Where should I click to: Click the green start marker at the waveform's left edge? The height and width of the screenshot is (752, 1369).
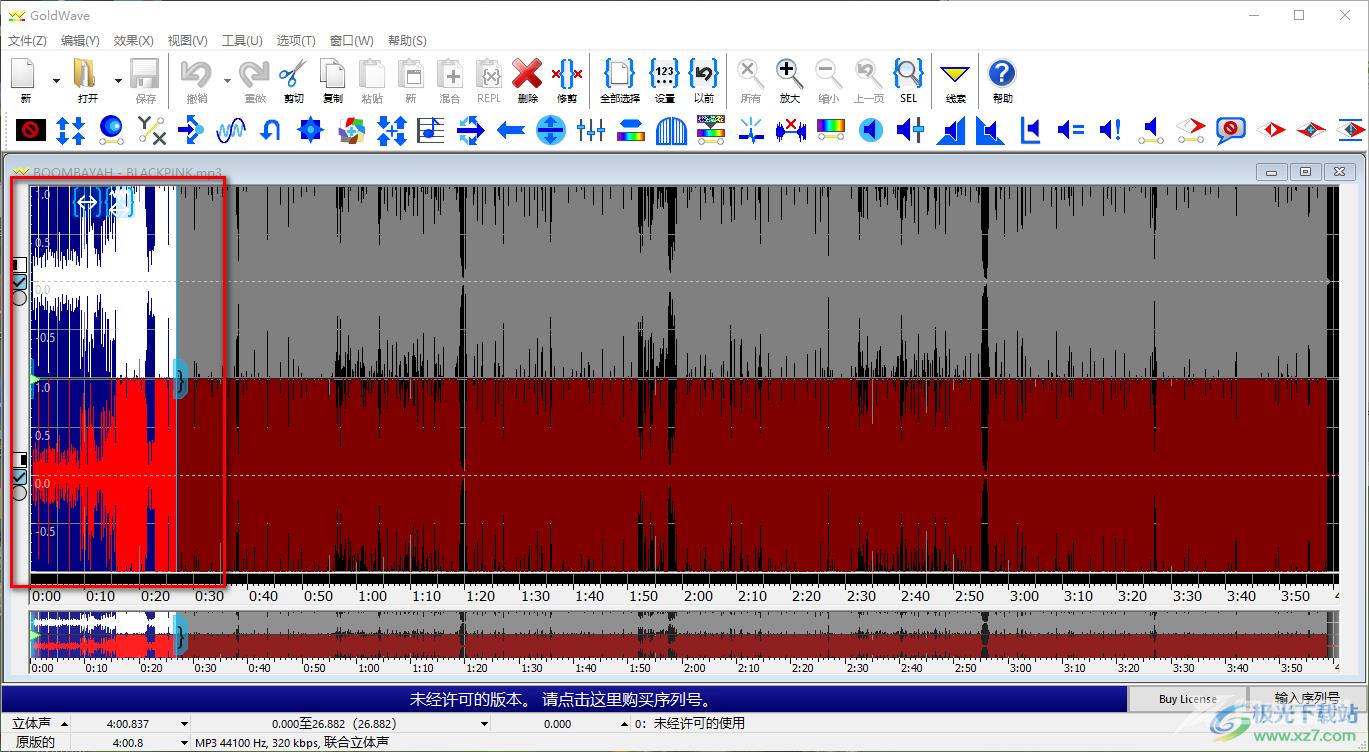click(x=35, y=380)
